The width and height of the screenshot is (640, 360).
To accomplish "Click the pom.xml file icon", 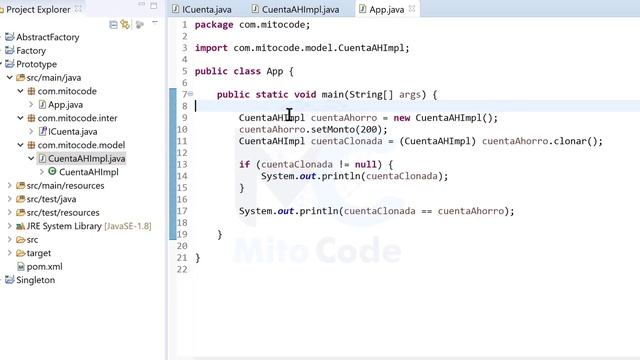I will tap(21, 267).
